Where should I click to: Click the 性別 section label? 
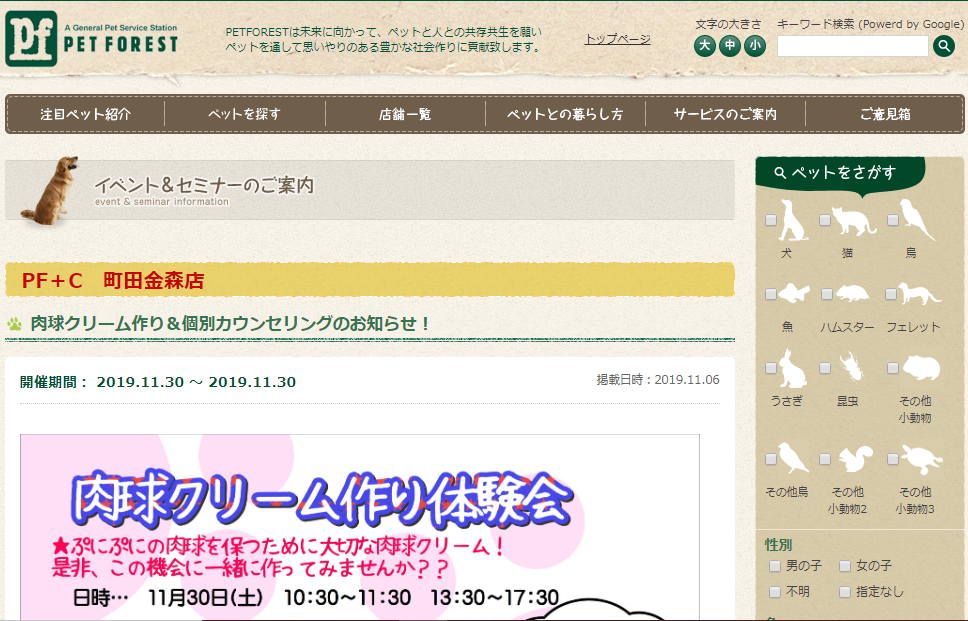point(778,545)
